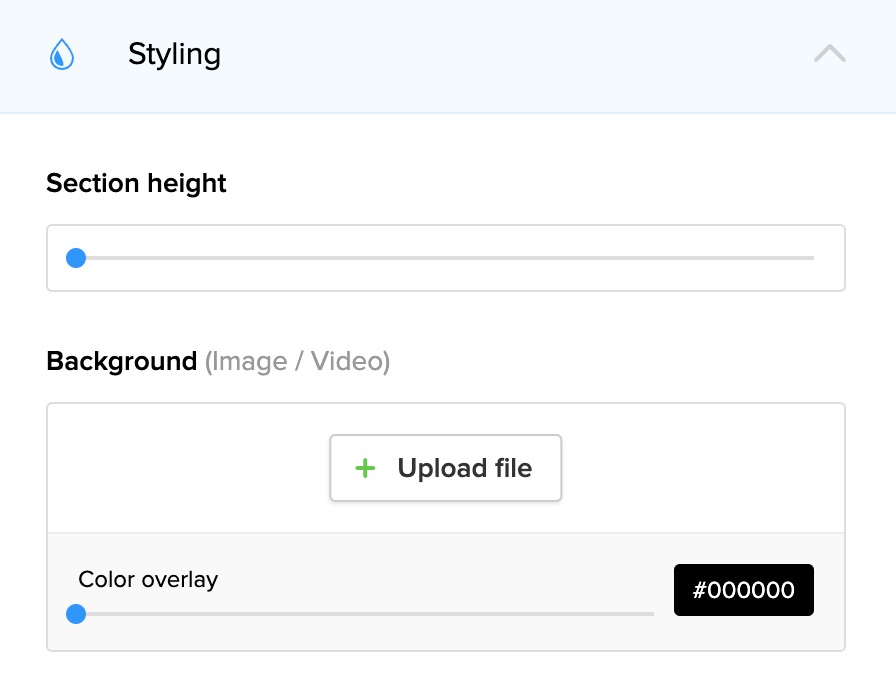Click empty area right of Upload file button

click(x=702, y=468)
